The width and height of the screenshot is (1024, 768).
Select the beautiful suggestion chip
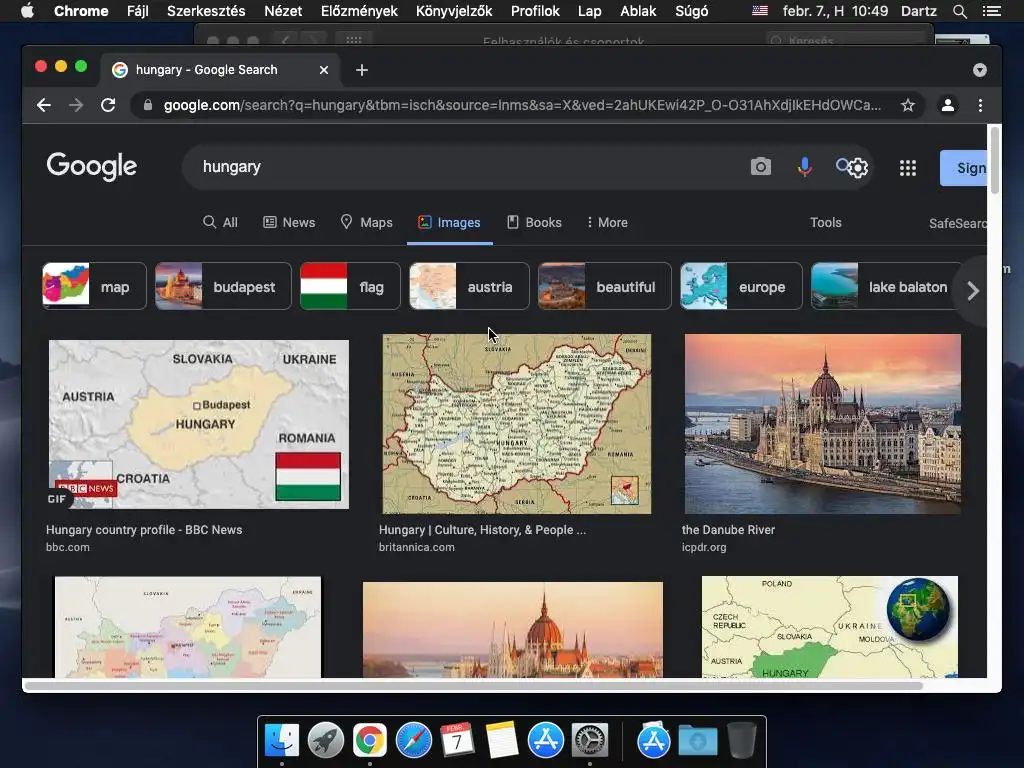click(604, 286)
